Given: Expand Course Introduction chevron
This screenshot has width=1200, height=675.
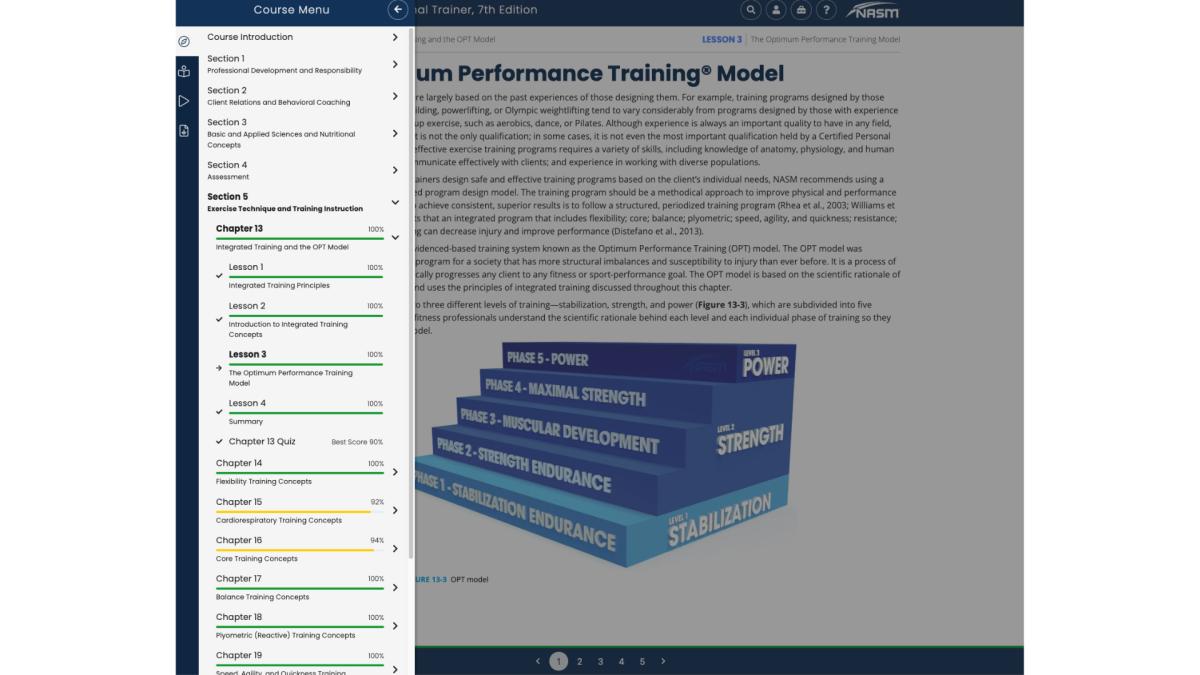Looking at the screenshot, I should click(395, 37).
